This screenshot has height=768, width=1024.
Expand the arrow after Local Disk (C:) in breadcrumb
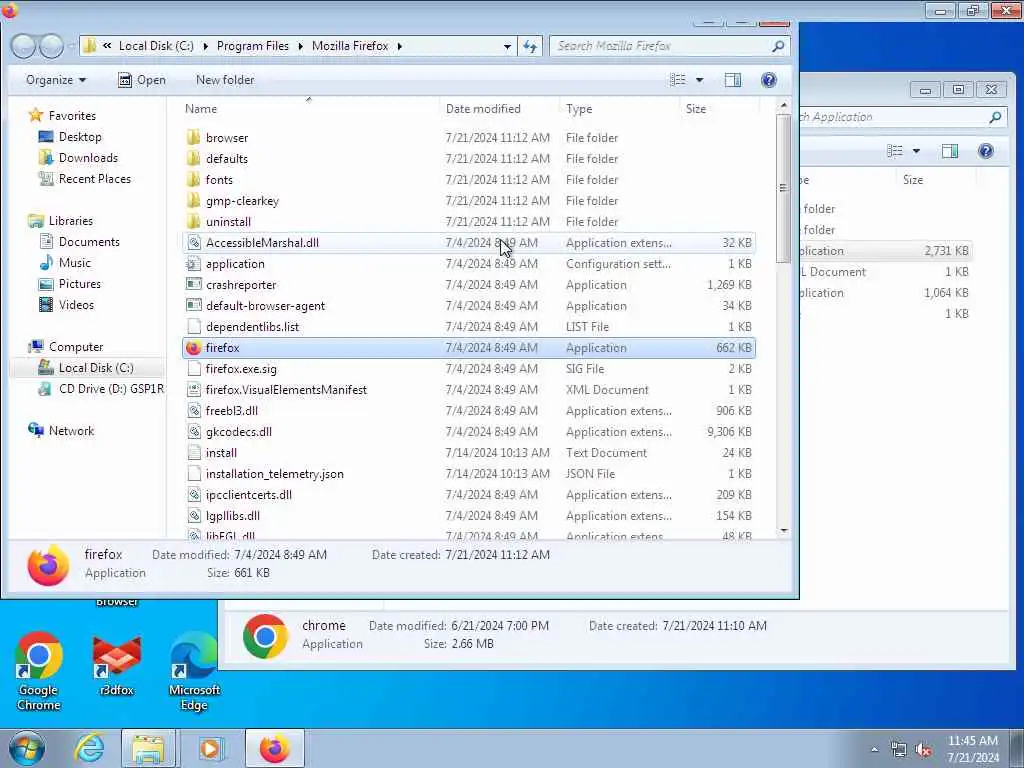pyautogui.click(x=206, y=46)
